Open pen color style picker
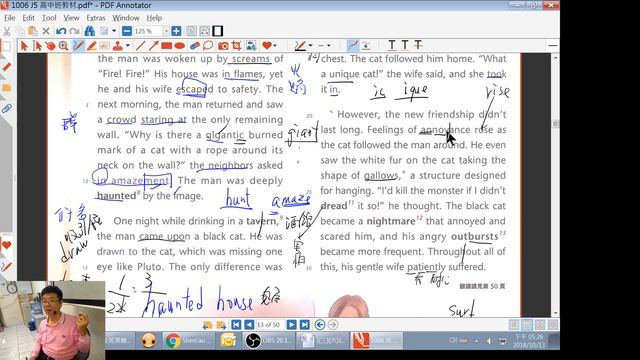Image resolution: width=640 pixels, height=360 pixels. coord(300,46)
